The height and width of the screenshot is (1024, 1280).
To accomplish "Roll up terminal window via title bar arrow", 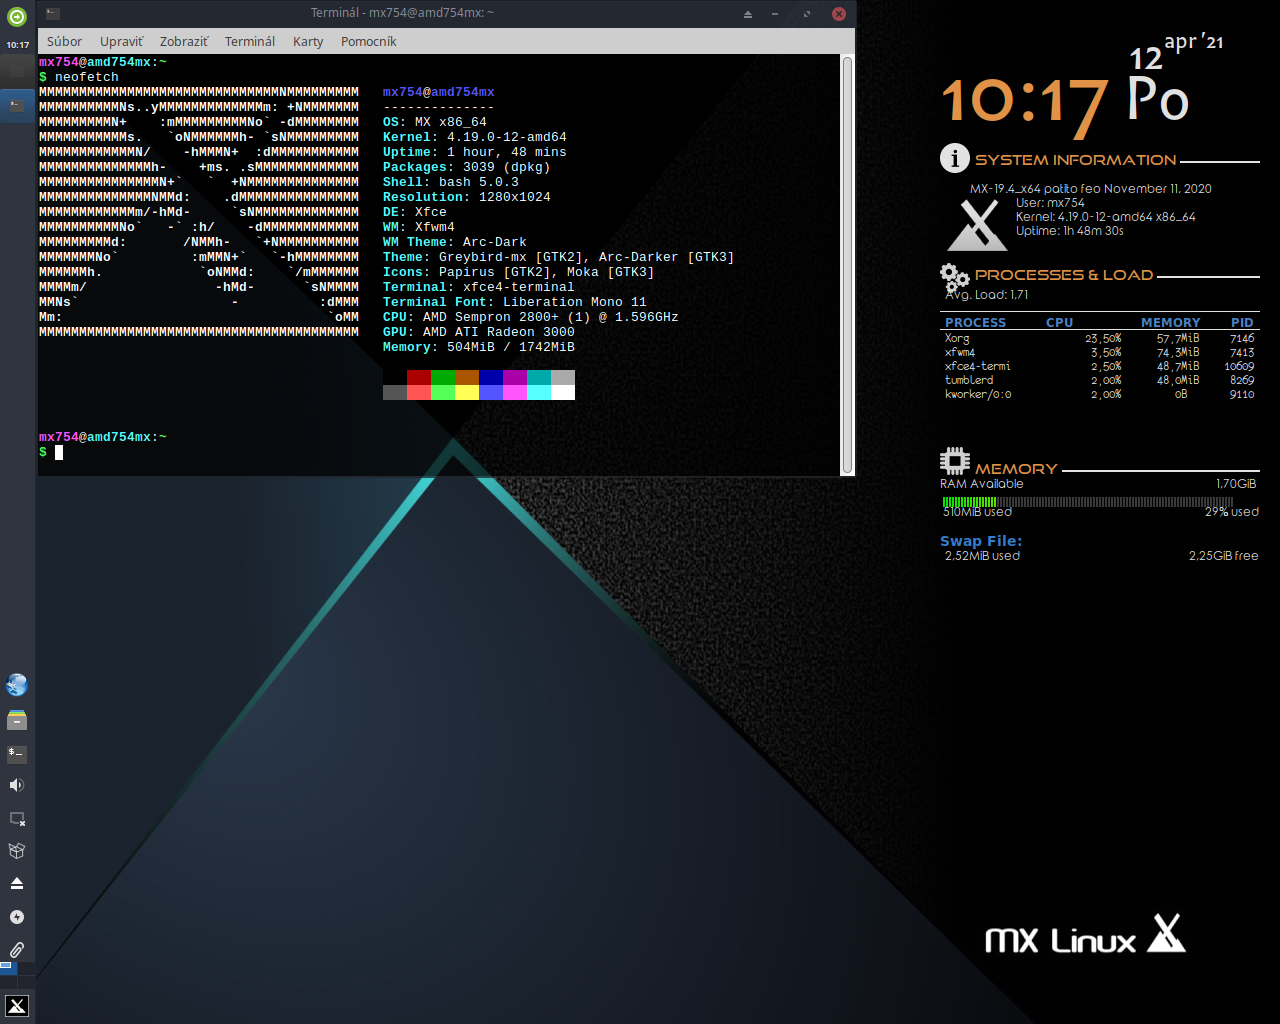I will coord(747,14).
